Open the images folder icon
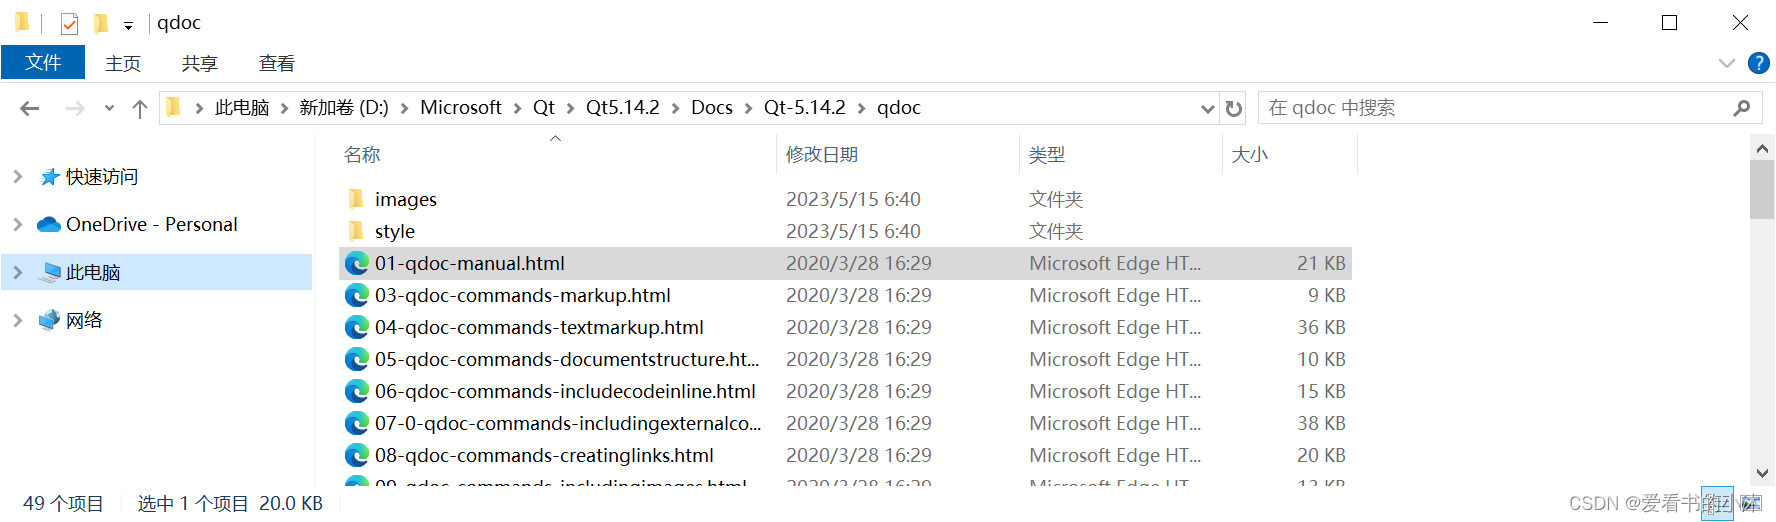Viewport: 1776px width, 522px height. [357, 199]
